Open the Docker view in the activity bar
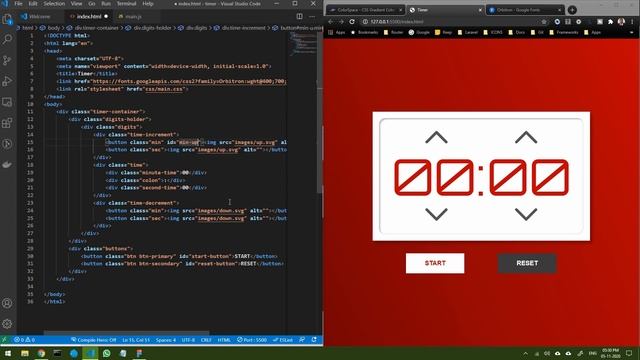640x360 pixels. 7,164
